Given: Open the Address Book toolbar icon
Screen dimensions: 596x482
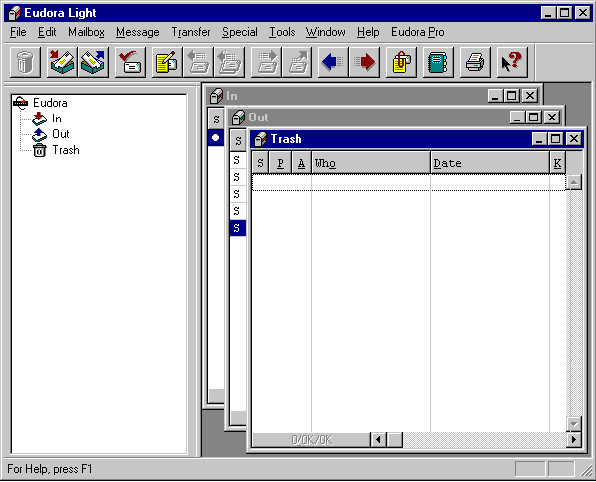Looking at the screenshot, I should [438, 62].
